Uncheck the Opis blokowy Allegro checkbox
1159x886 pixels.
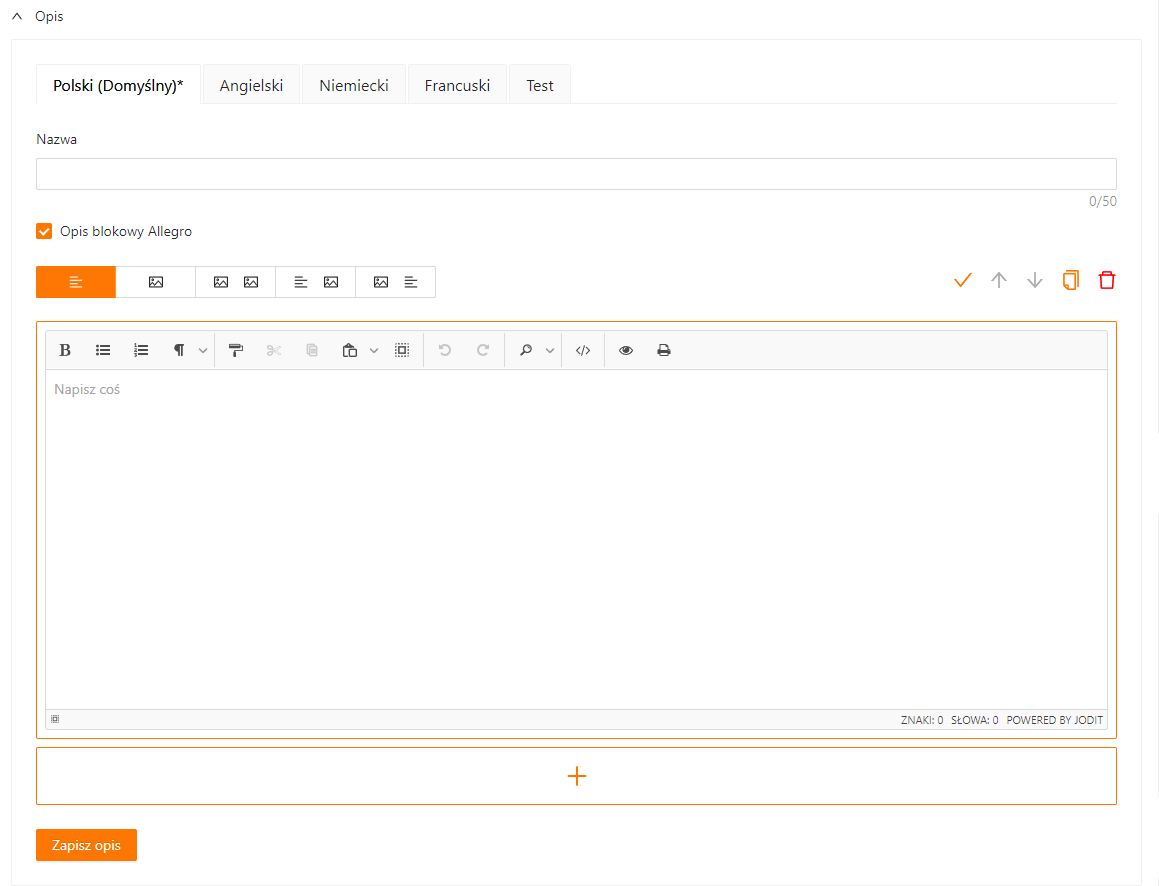44,232
